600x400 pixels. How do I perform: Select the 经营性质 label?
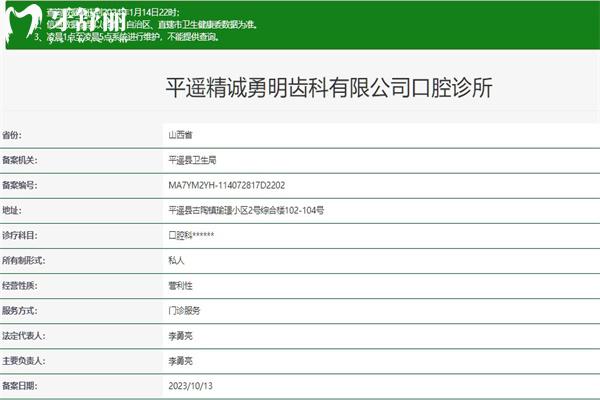click(20, 286)
